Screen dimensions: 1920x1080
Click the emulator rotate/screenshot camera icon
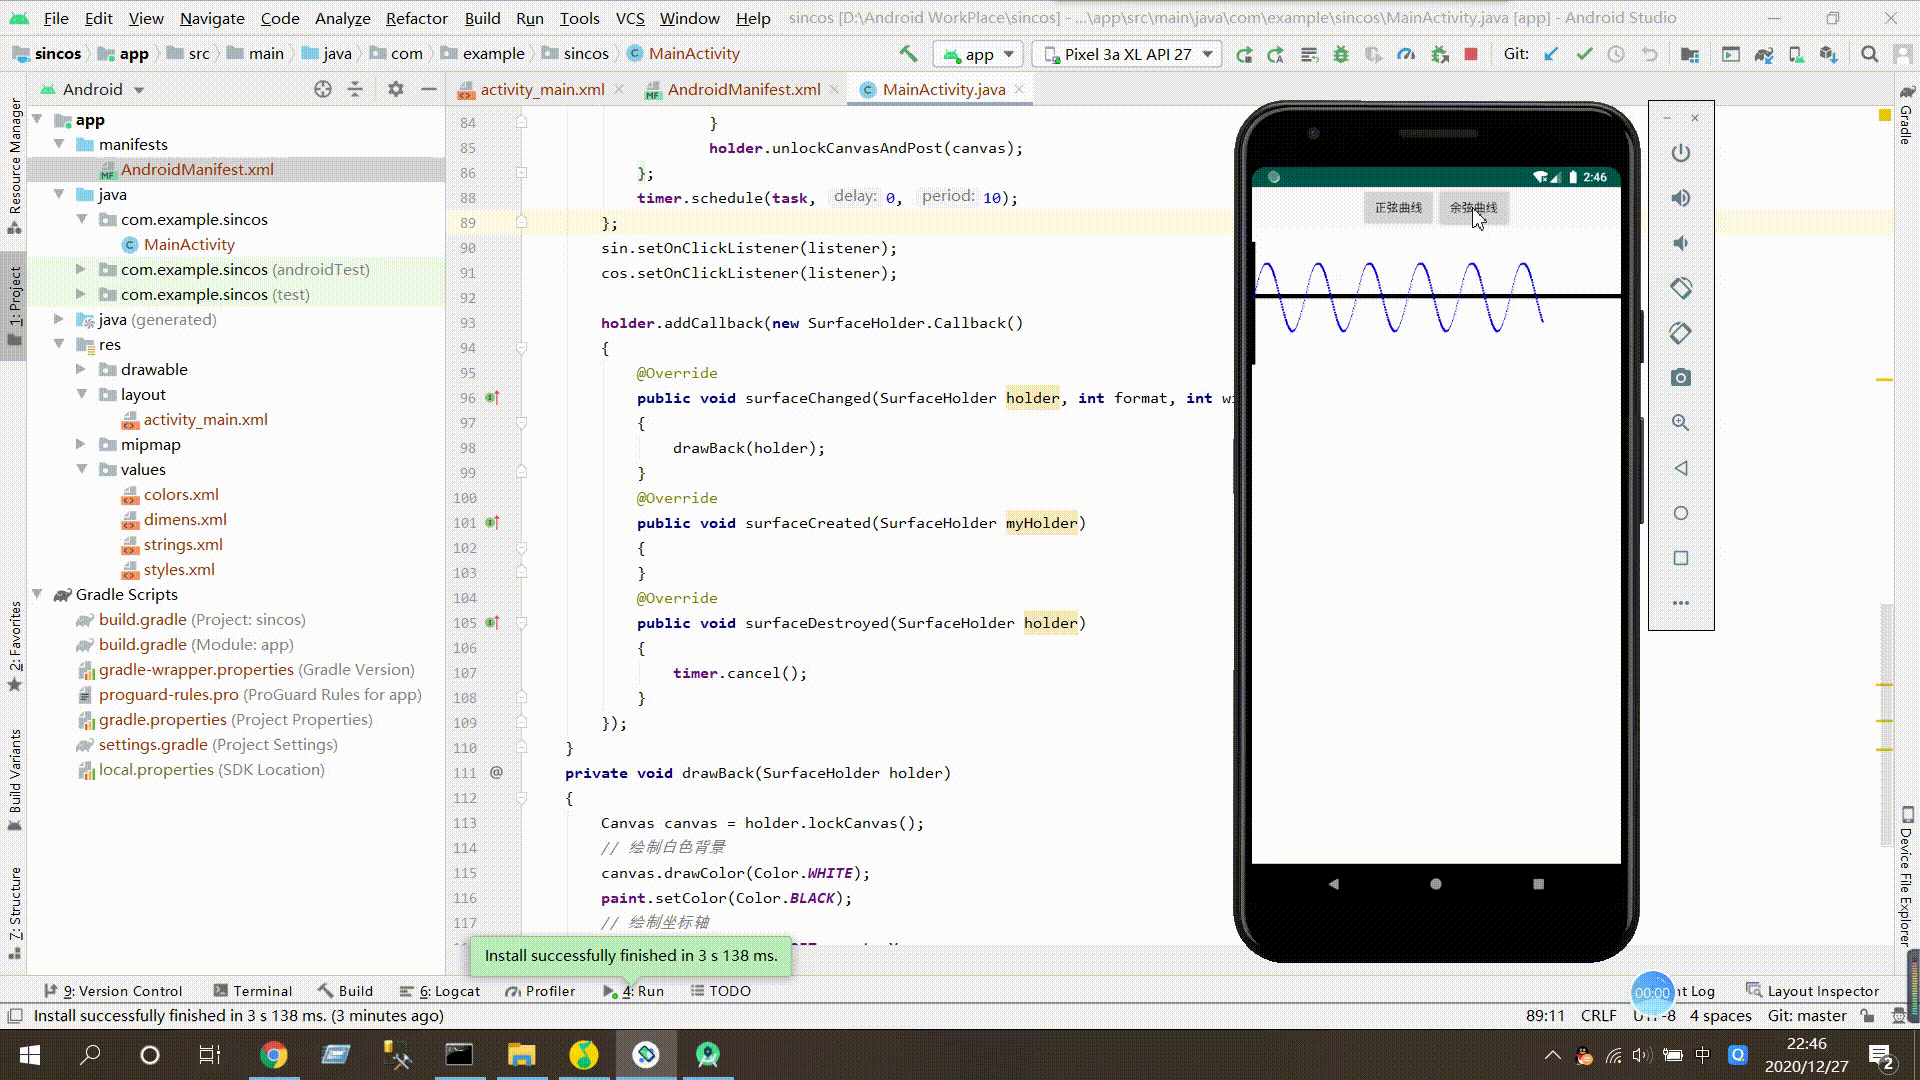click(x=1681, y=378)
